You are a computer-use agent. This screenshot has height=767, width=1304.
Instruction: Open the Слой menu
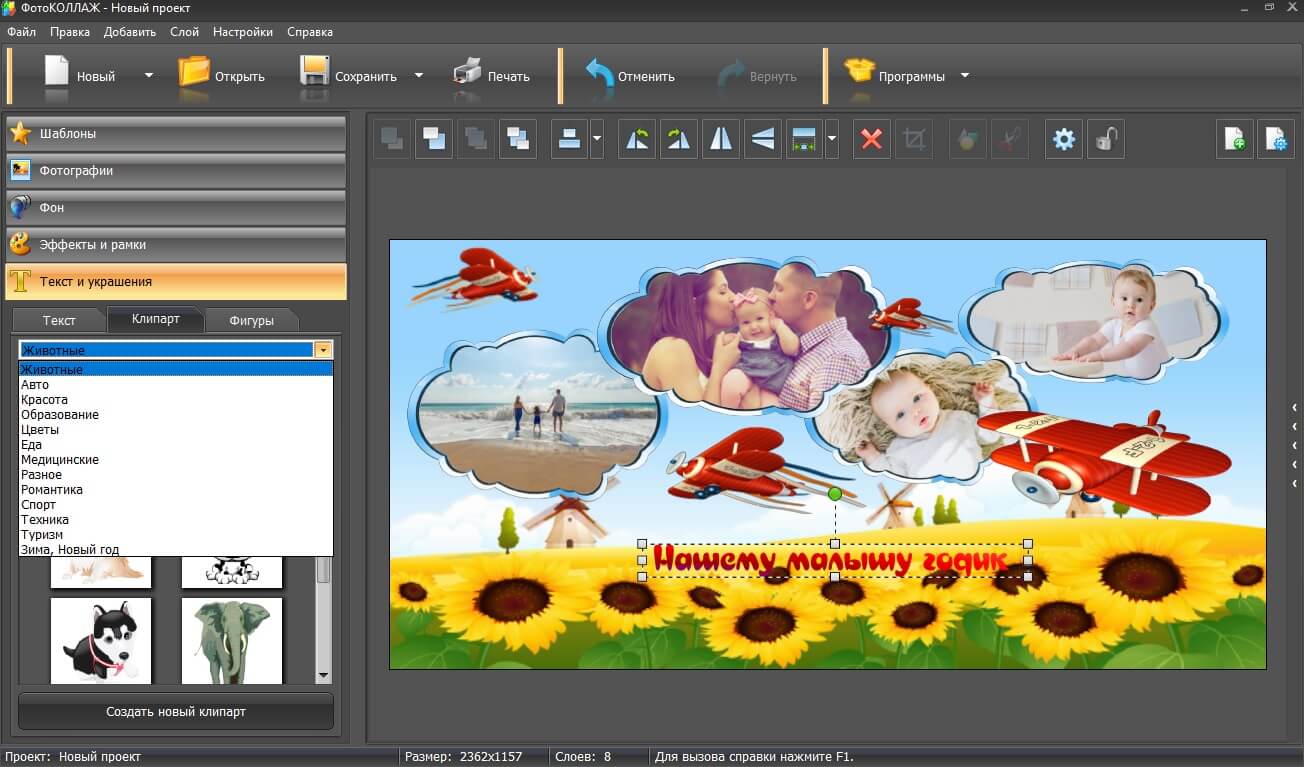coord(184,32)
